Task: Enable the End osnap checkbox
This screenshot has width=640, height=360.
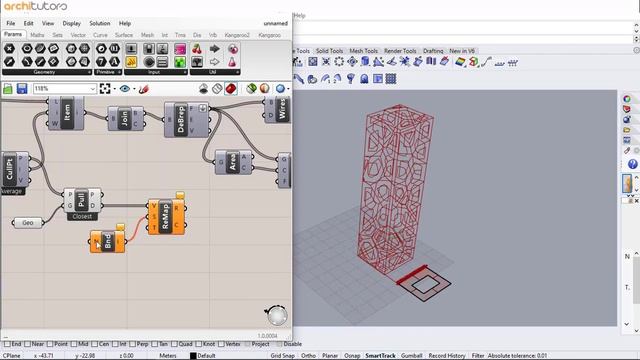Action: [x=7, y=344]
